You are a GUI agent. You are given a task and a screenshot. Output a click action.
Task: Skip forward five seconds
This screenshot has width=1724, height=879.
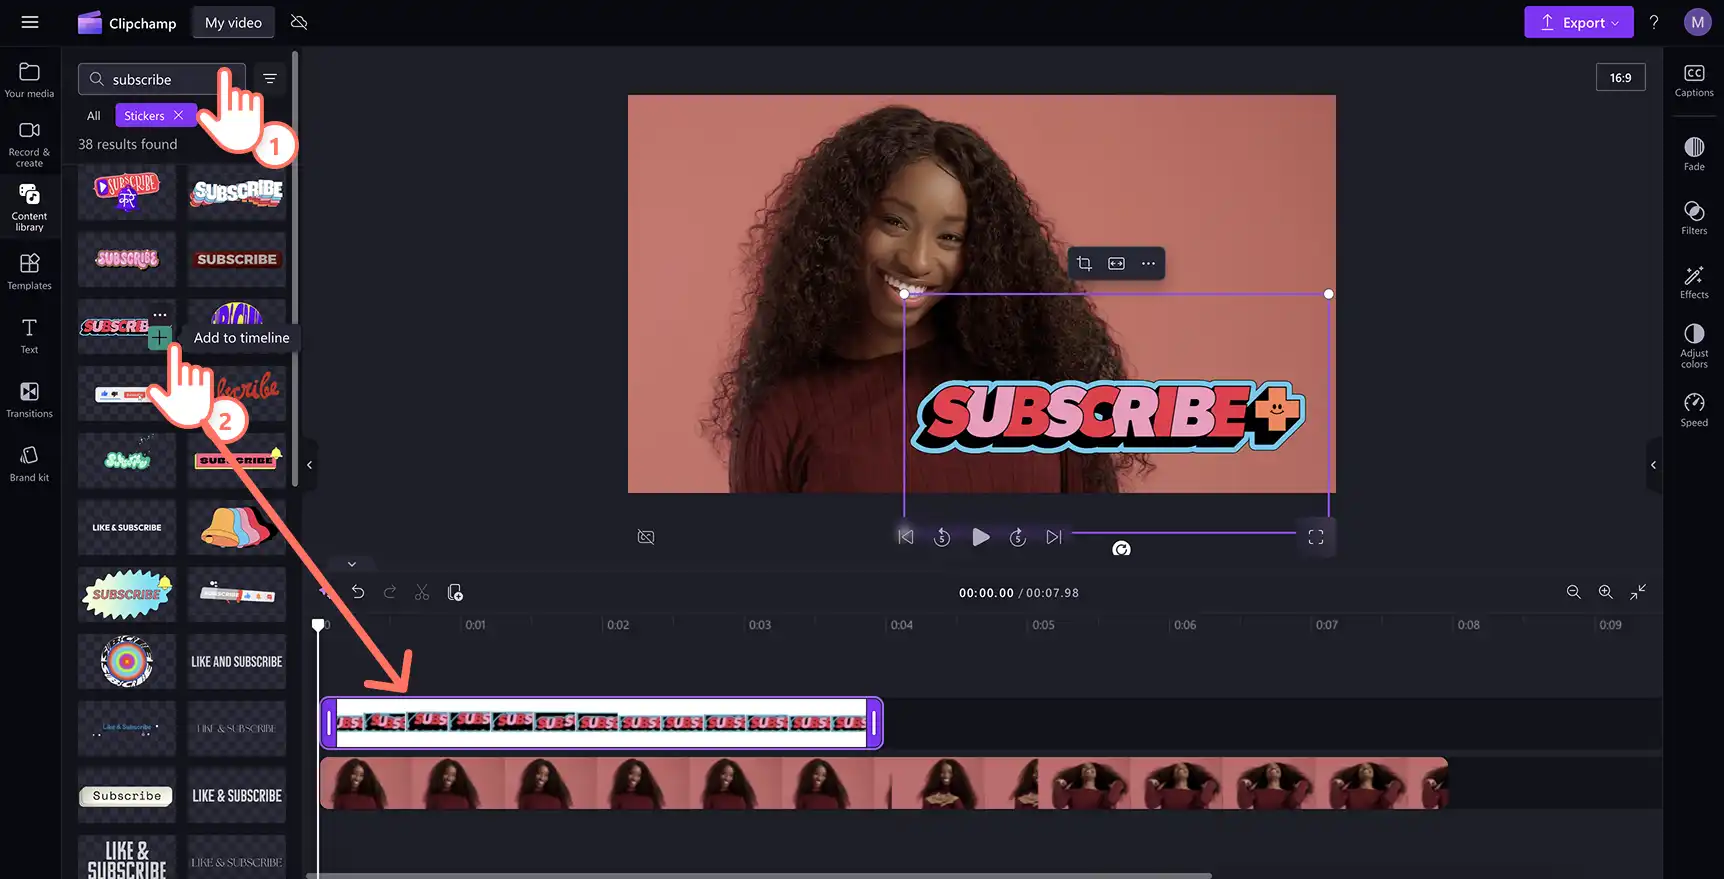[x=1018, y=537]
